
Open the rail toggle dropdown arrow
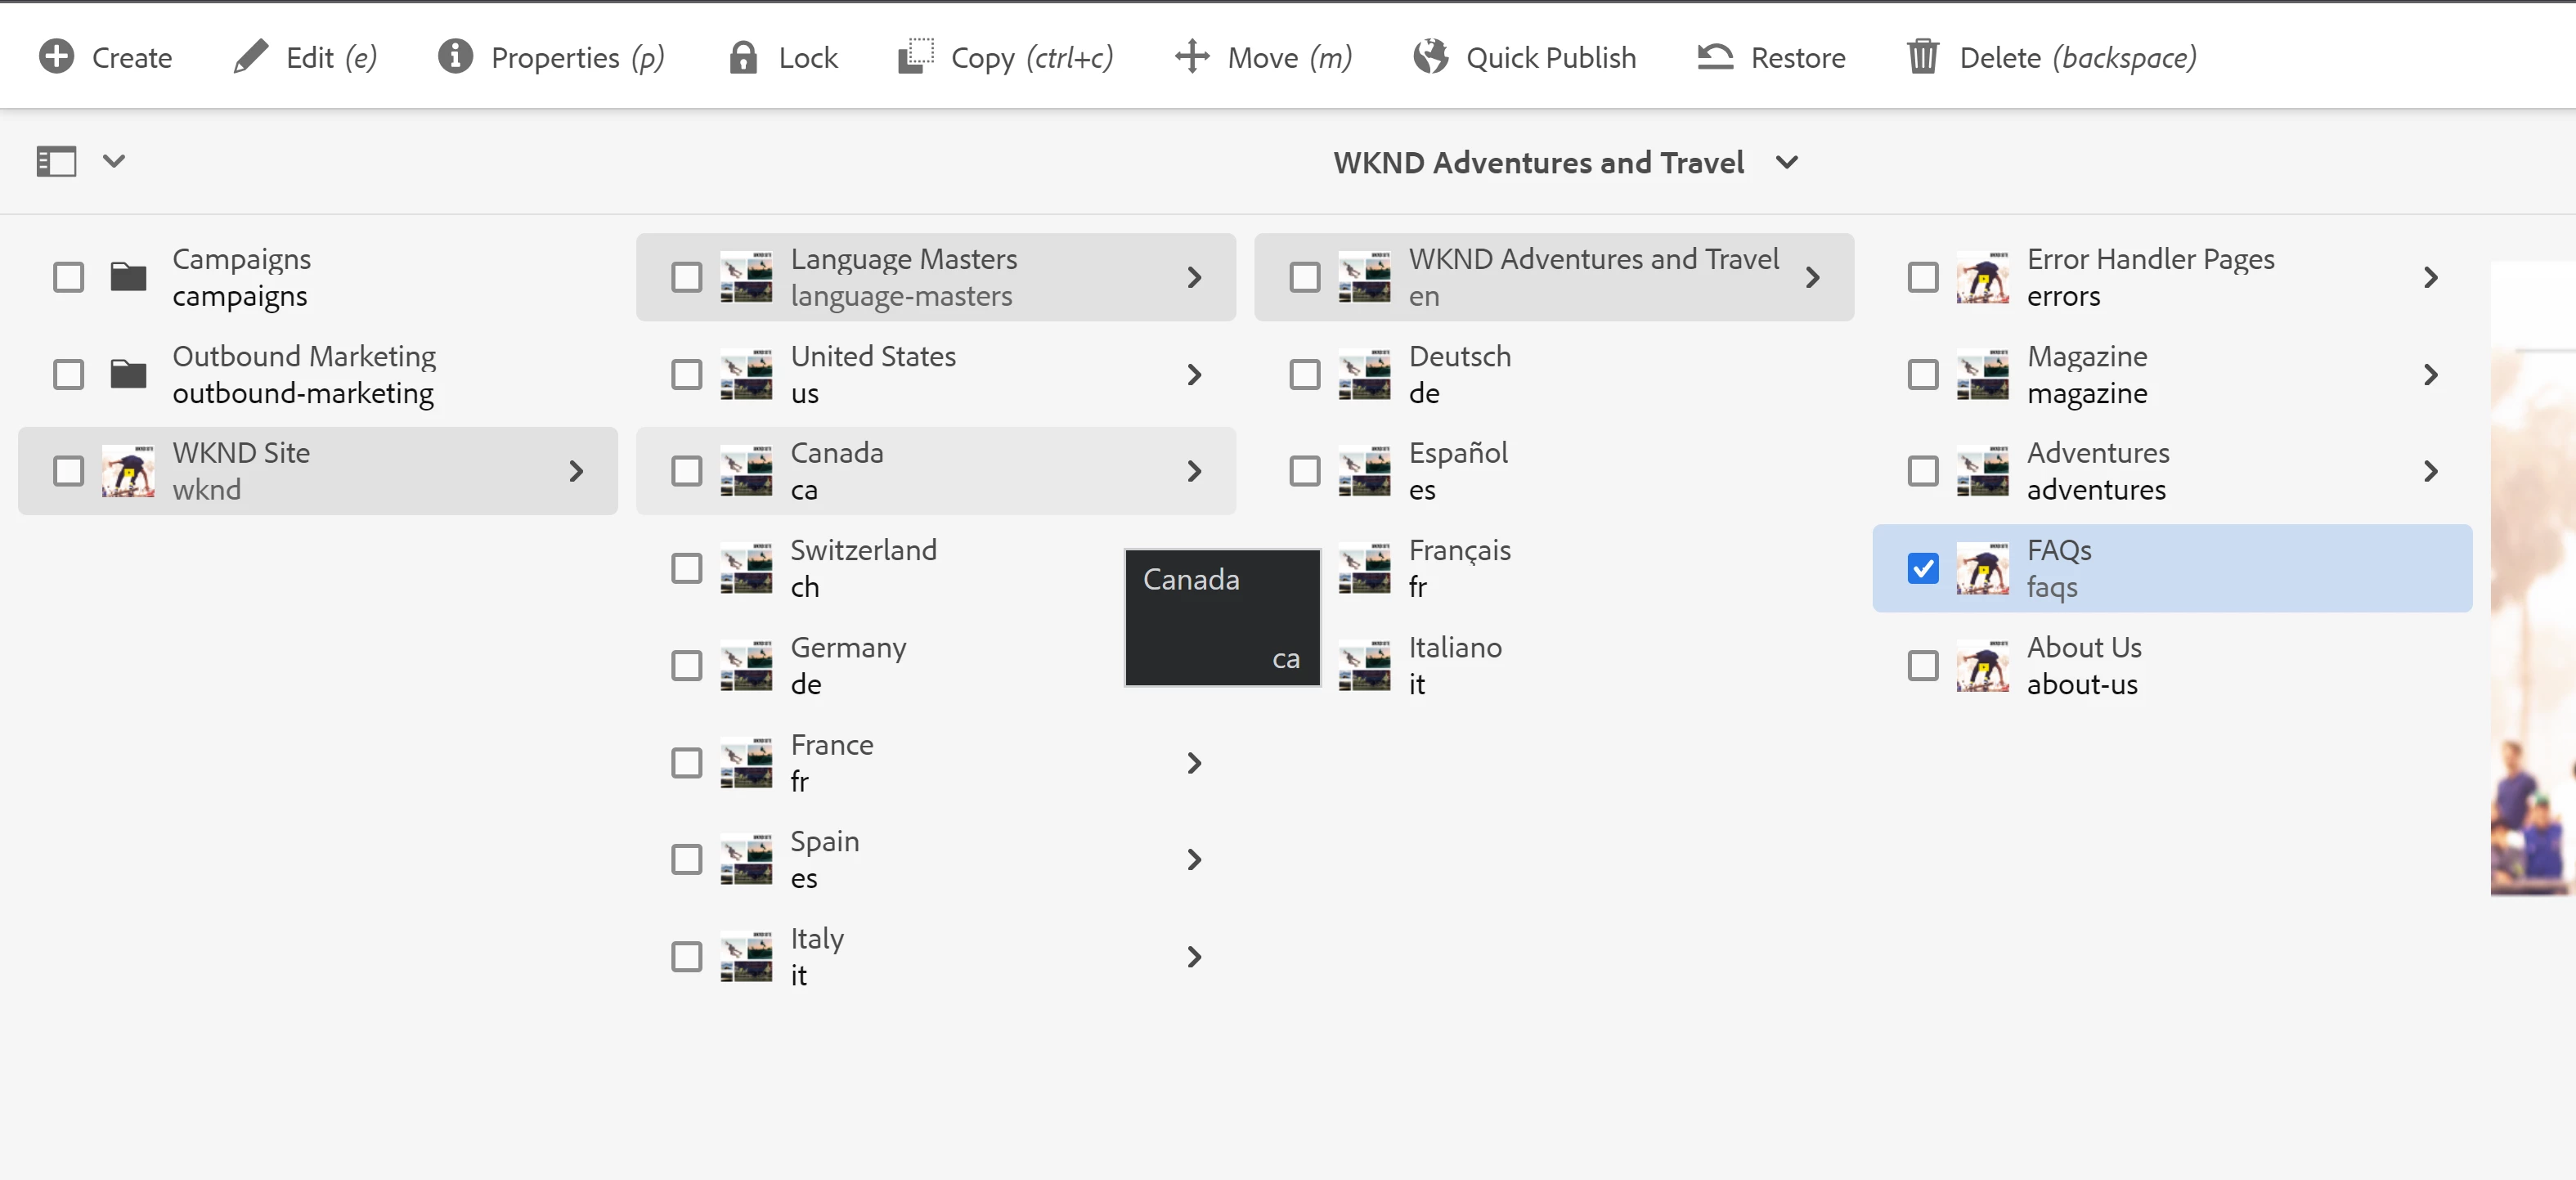114,161
